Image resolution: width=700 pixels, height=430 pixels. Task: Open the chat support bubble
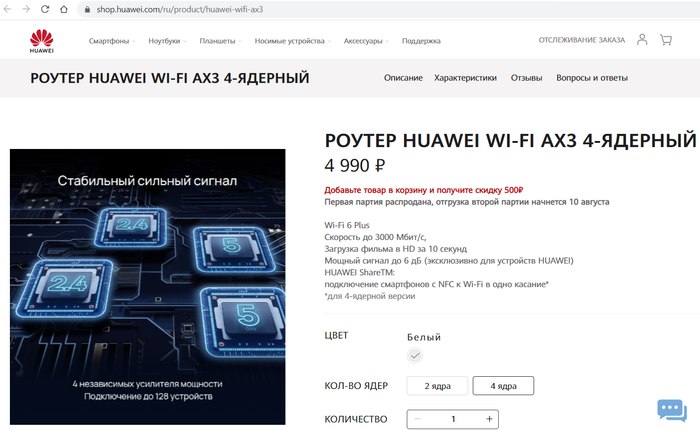point(671,410)
